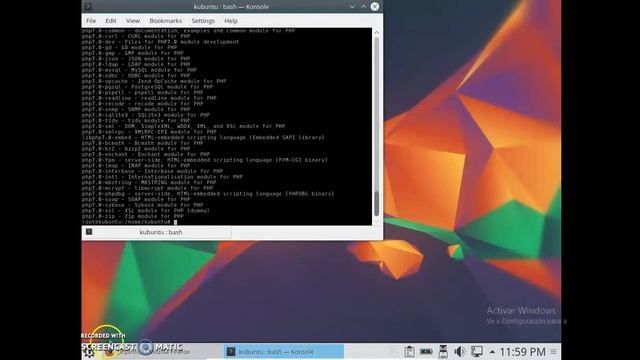
Task: Open the Edit menu in Konsole
Action: tap(111, 21)
